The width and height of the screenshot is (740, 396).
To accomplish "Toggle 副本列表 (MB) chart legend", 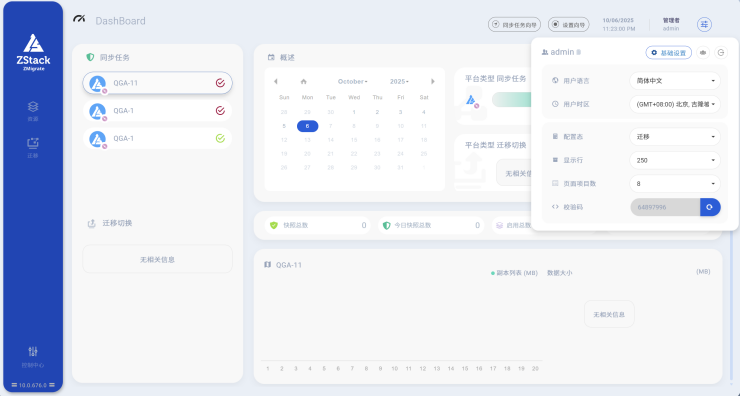I will [x=514, y=273].
